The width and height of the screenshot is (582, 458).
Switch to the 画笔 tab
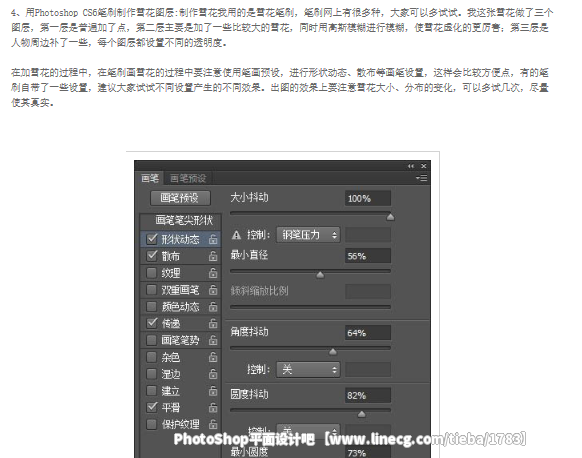[150, 179]
